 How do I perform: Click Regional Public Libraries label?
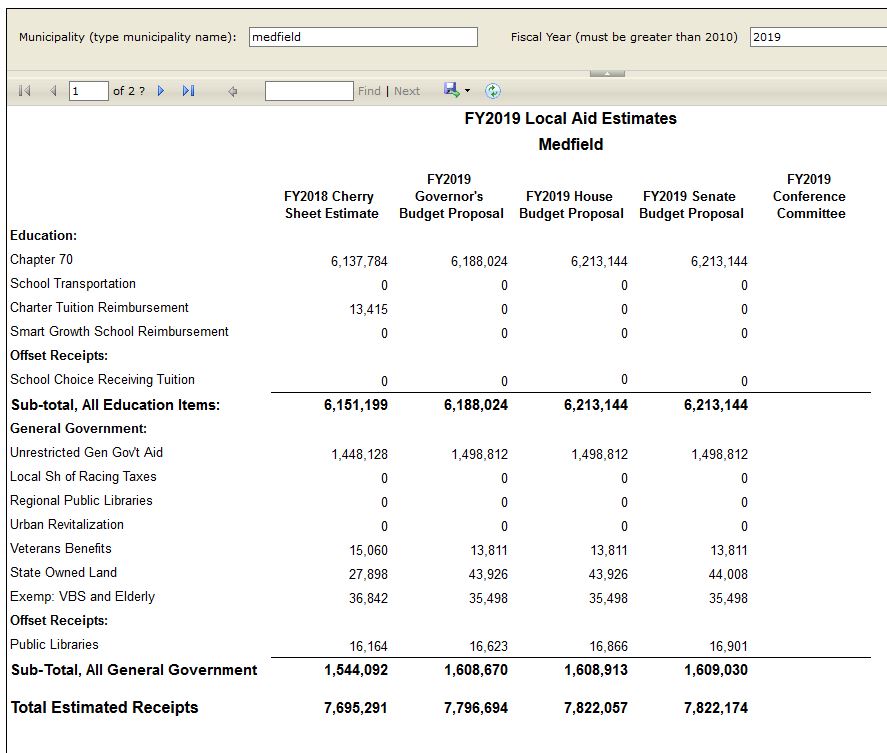[81, 501]
